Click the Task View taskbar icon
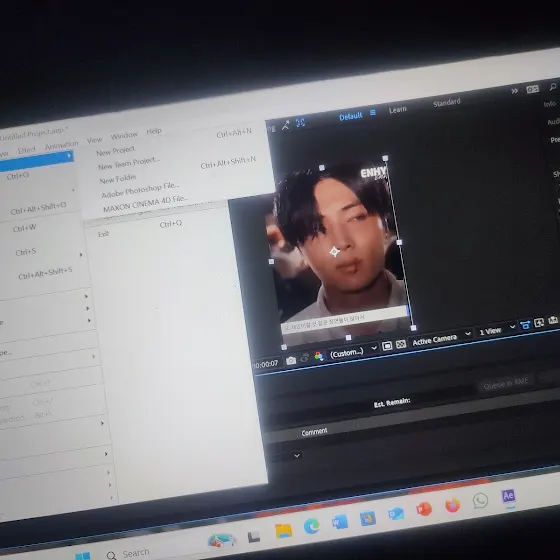 click(x=254, y=536)
